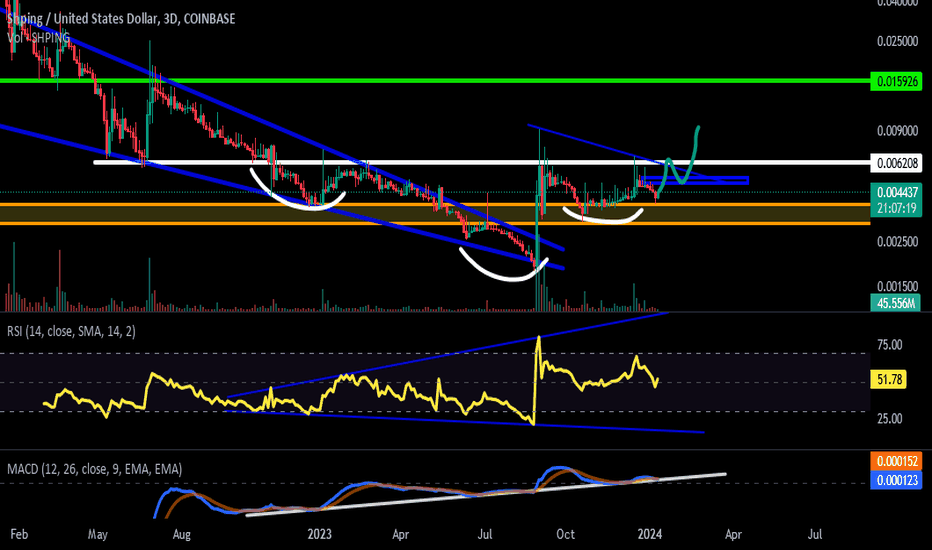Open the Vol SHPING indicator legend

[38, 37]
